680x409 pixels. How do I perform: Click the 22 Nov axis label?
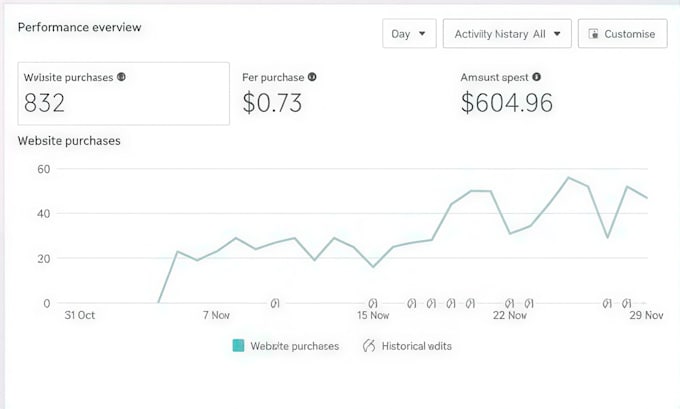coord(510,315)
